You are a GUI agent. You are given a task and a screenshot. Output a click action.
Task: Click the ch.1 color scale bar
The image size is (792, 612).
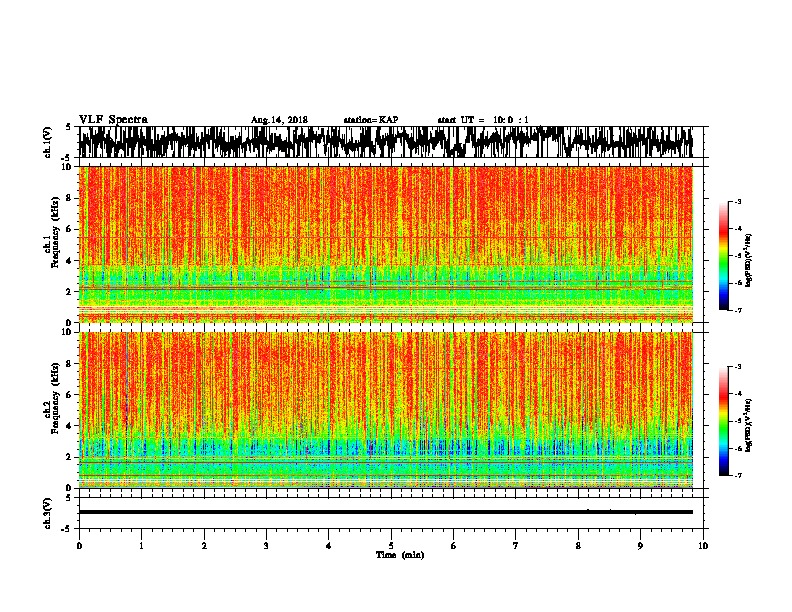pos(723,256)
